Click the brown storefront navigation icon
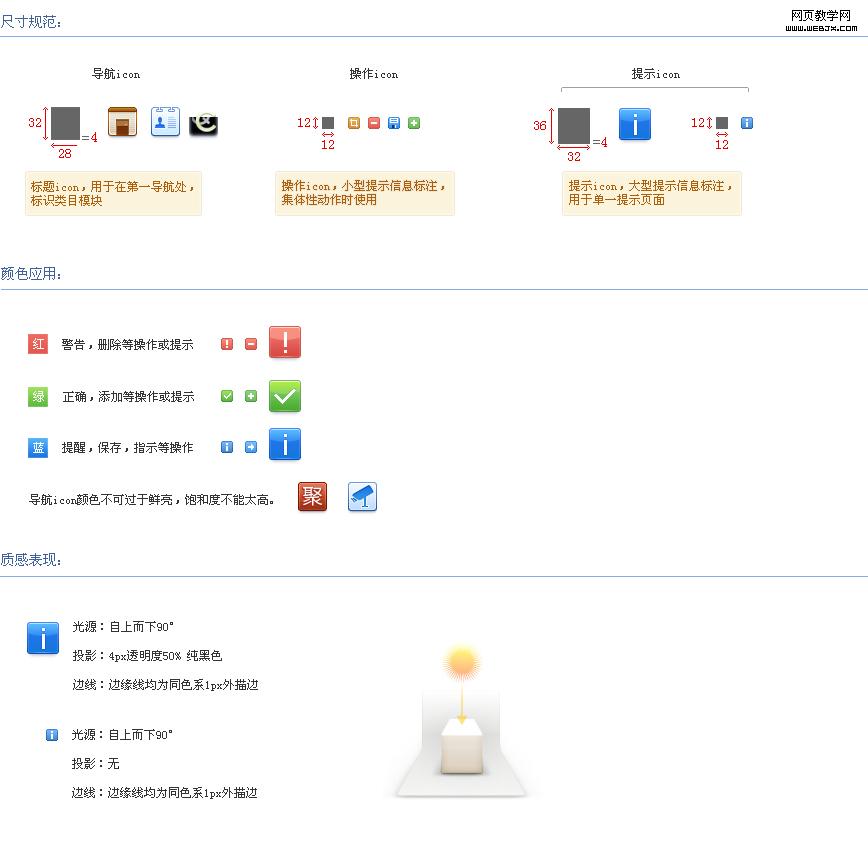 [x=122, y=122]
